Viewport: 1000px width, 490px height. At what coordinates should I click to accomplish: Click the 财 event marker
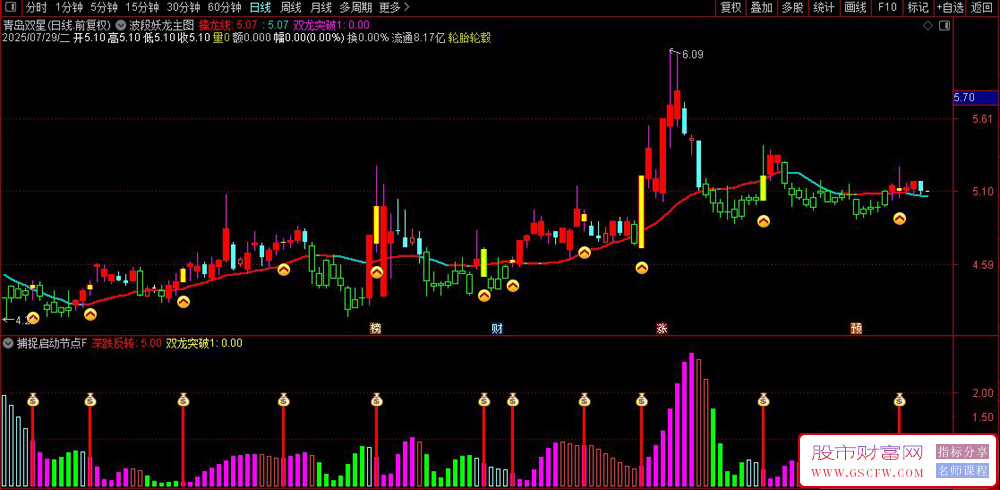coord(497,329)
